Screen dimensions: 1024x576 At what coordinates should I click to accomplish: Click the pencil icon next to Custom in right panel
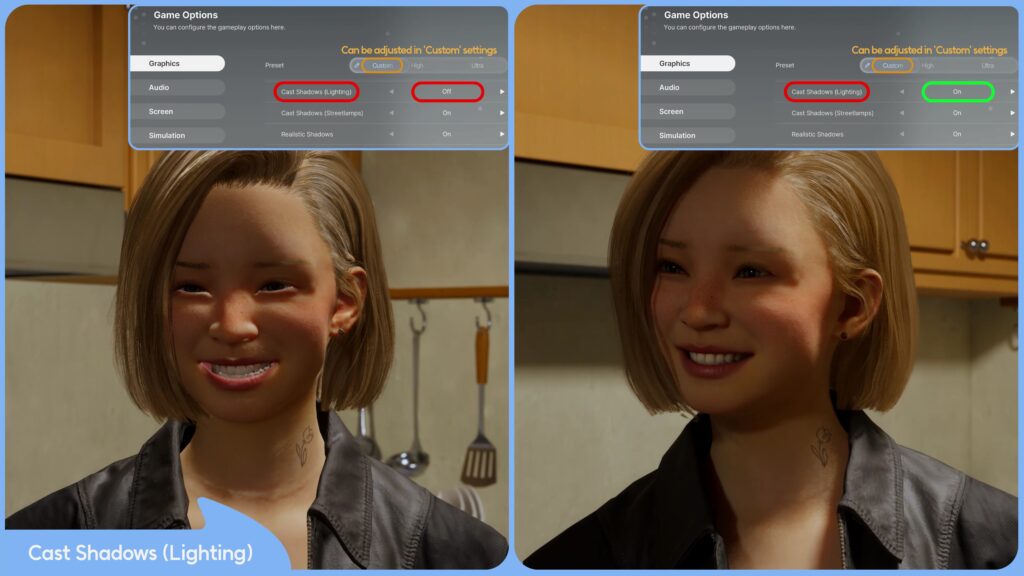[x=867, y=65]
